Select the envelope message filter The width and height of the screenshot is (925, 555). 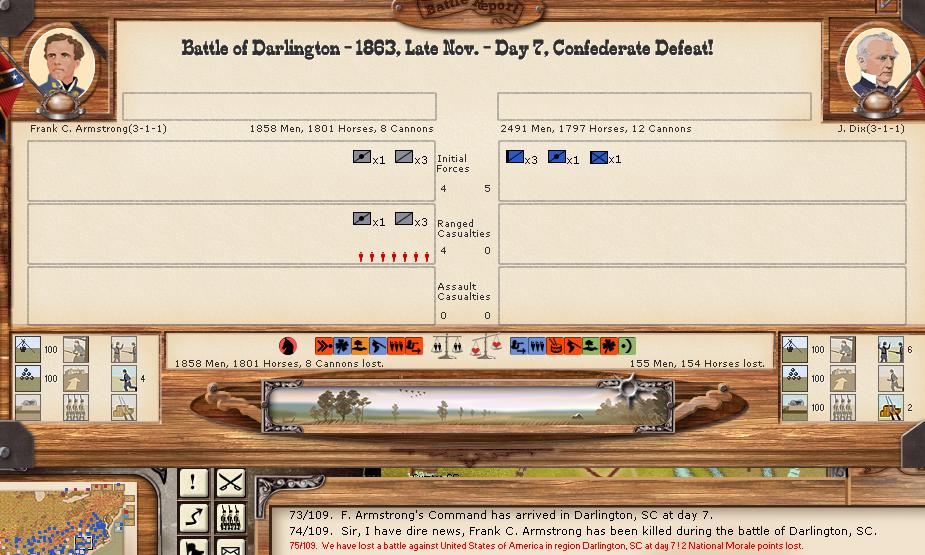click(231, 546)
